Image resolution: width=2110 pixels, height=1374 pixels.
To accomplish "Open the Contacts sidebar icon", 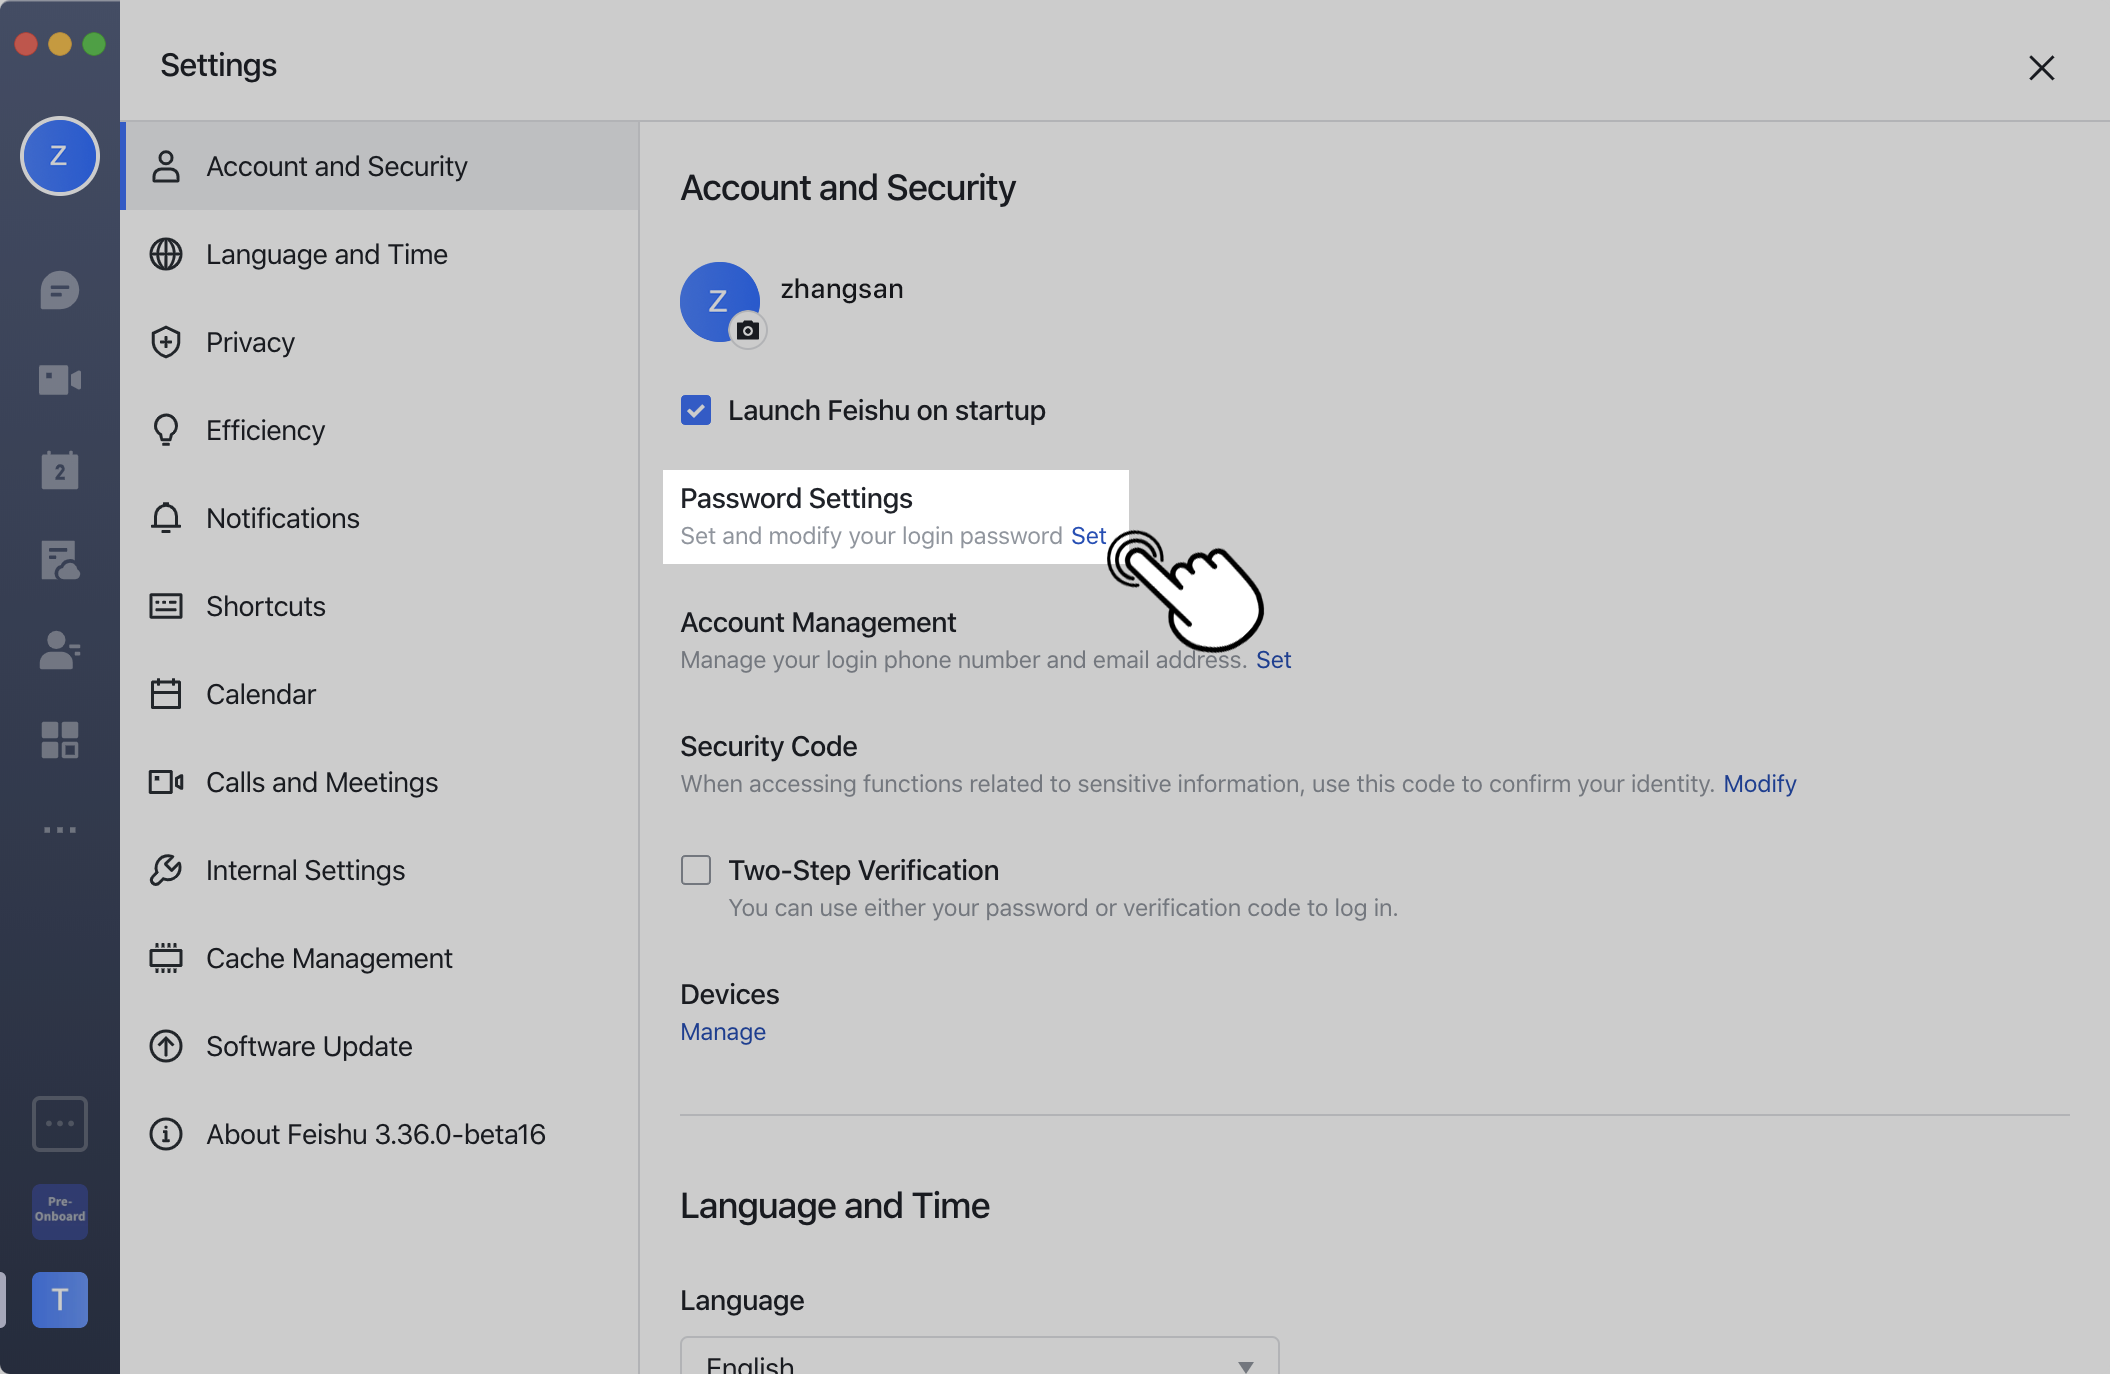I will coord(59,650).
